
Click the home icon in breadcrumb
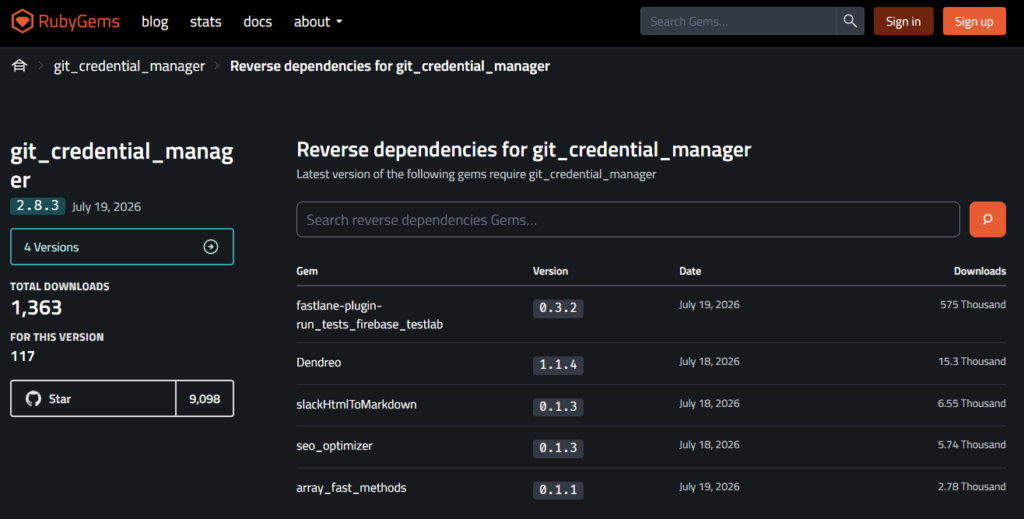click(20, 66)
